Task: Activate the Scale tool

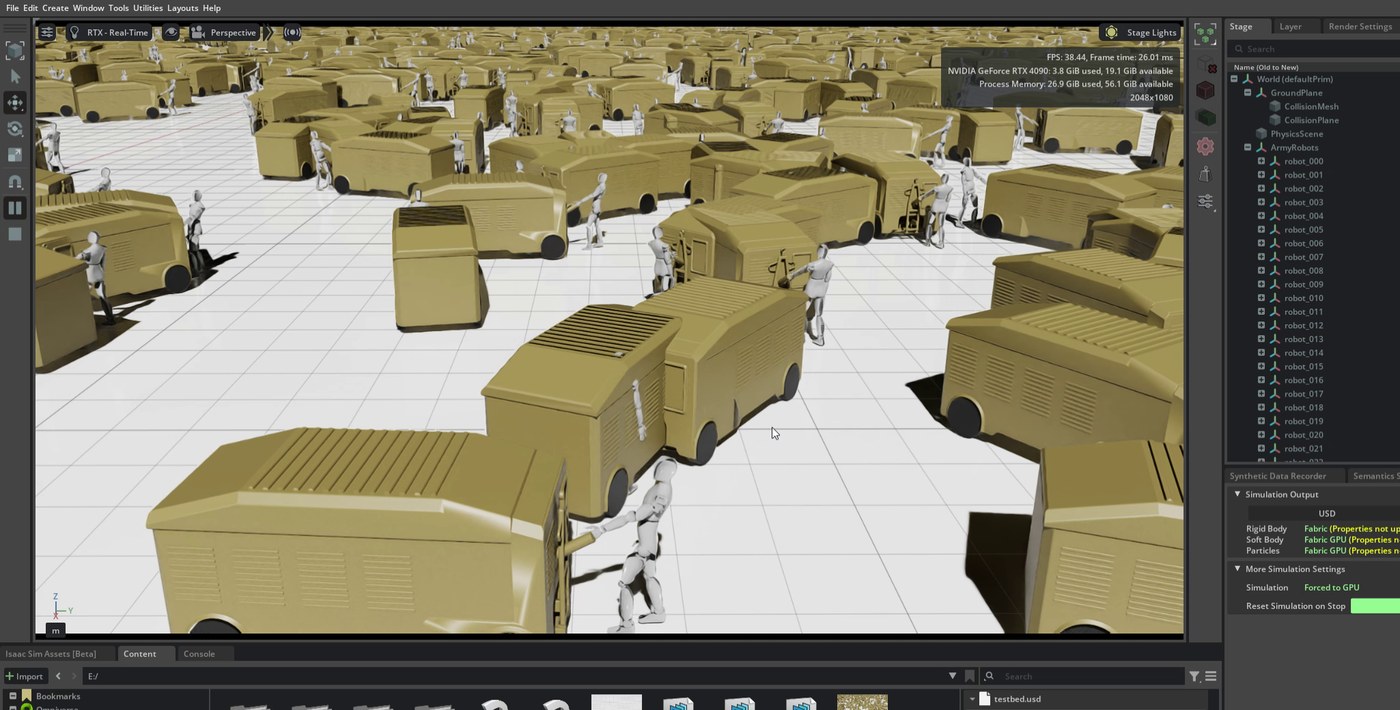Action: click(x=15, y=155)
